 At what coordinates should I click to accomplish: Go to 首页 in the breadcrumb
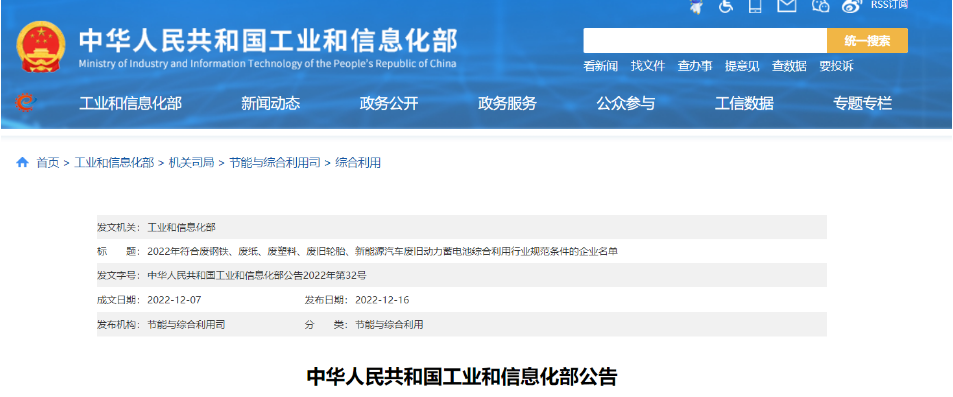48,163
